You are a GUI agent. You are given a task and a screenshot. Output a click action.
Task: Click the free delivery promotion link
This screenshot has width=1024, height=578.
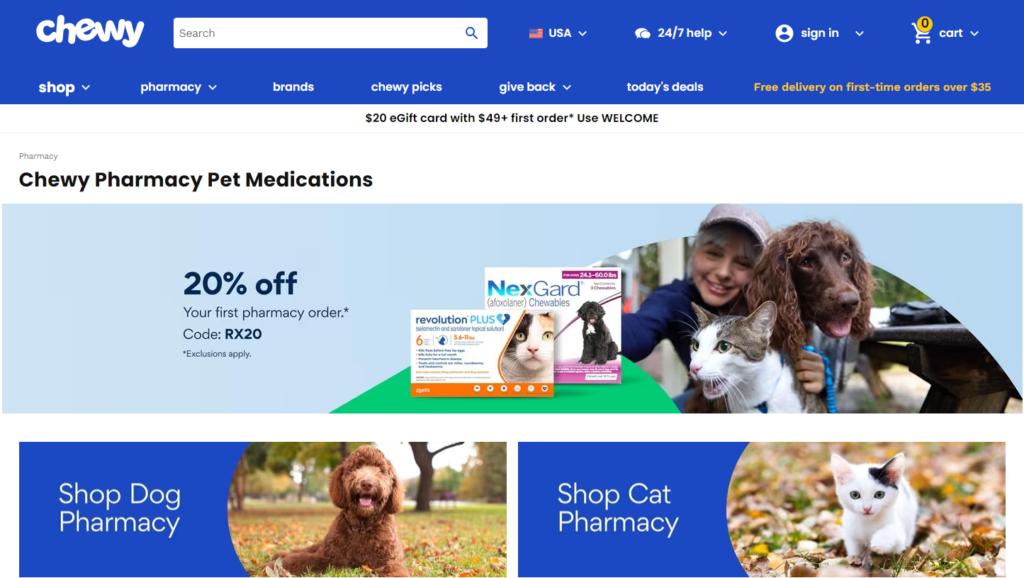tap(872, 87)
